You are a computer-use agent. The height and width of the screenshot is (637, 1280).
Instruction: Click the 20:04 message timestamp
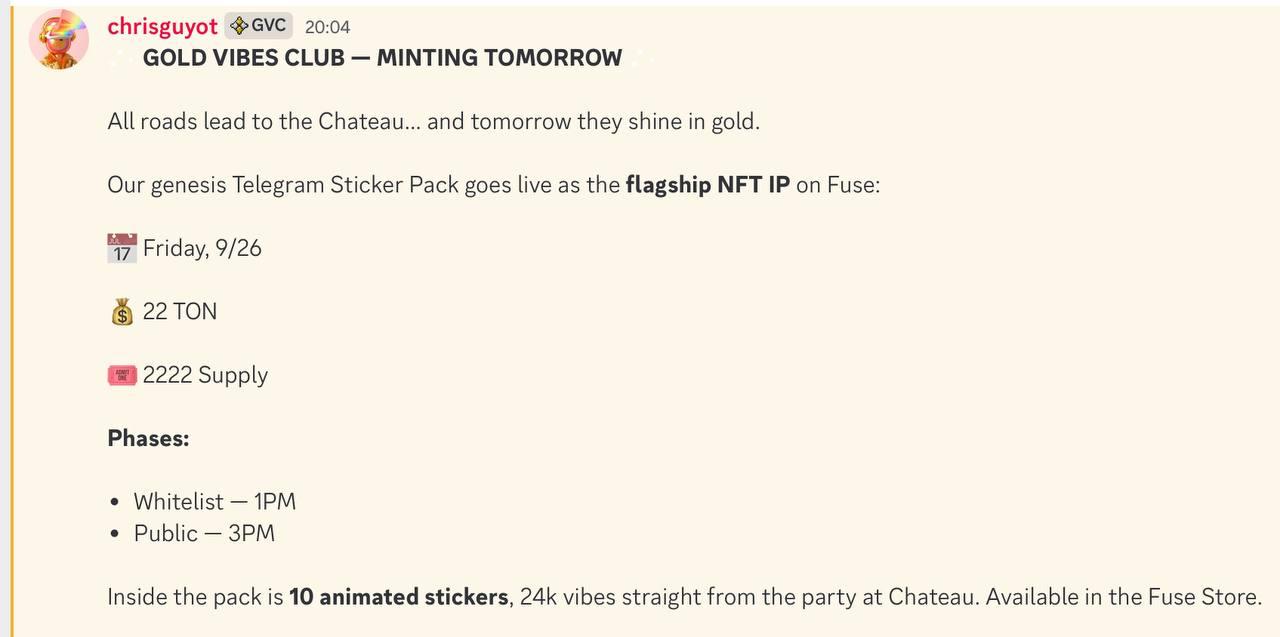point(327,27)
